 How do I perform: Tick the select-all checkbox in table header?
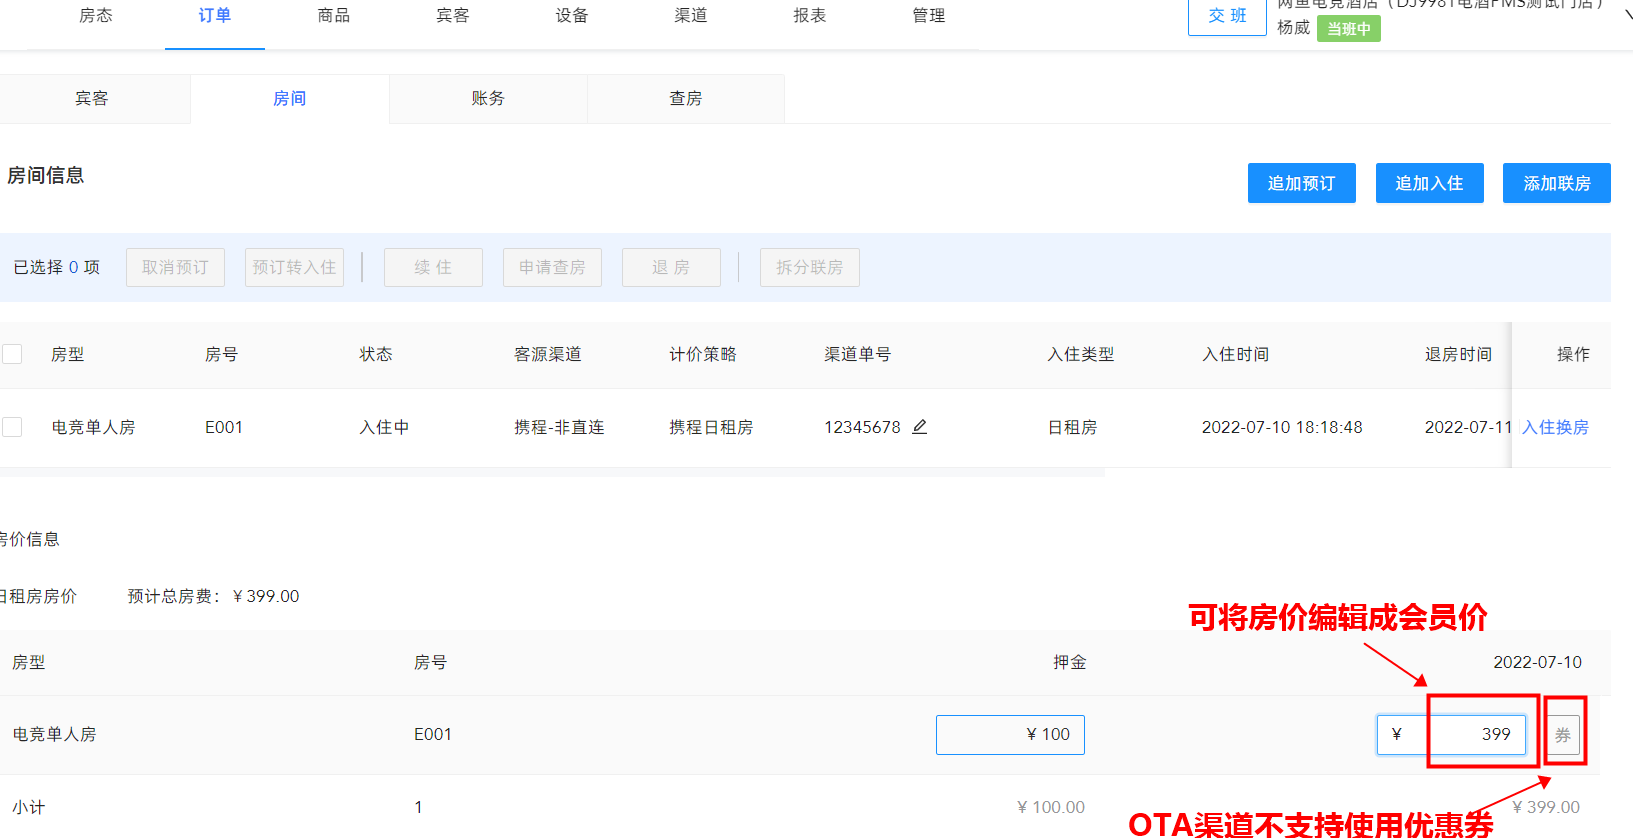tap(12, 354)
